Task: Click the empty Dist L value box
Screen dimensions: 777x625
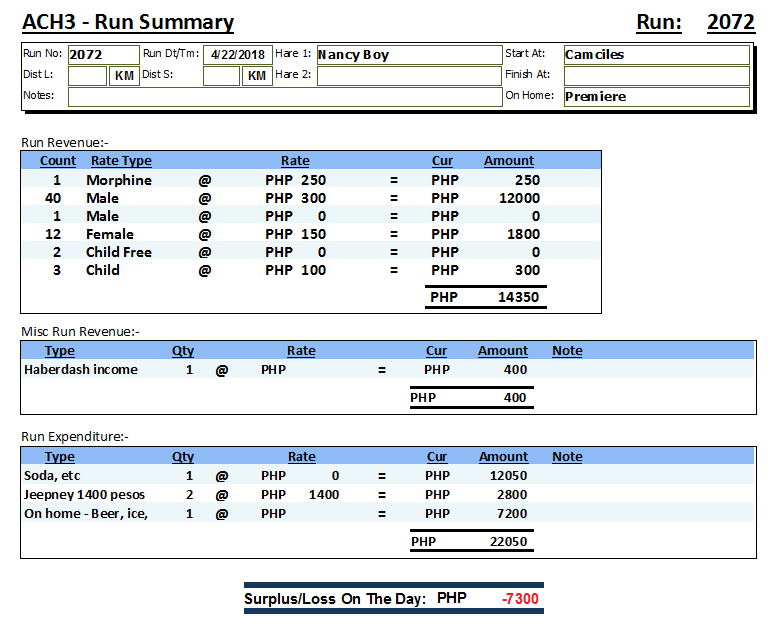Action: point(87,76)
